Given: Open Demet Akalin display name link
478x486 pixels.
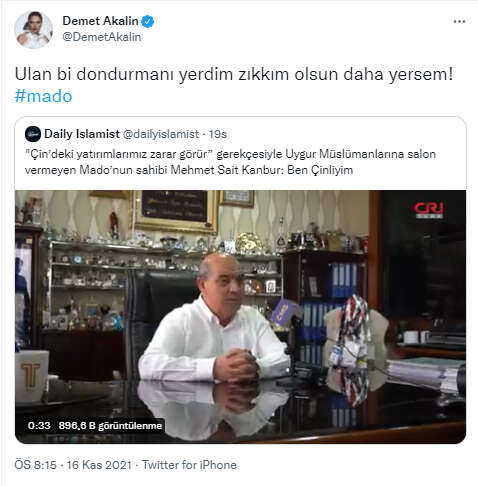Looking at the screenshot, I should tap(100, 21).
